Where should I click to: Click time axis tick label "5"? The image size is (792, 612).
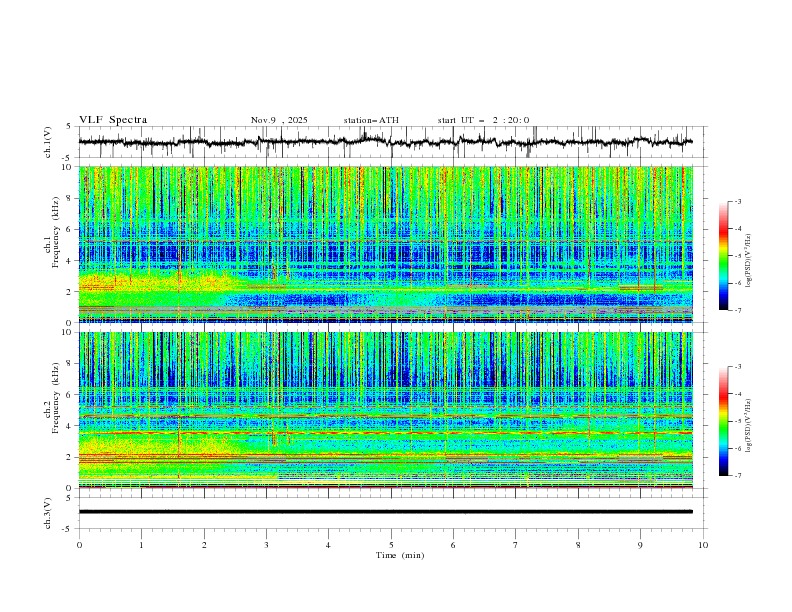point(391,545)
